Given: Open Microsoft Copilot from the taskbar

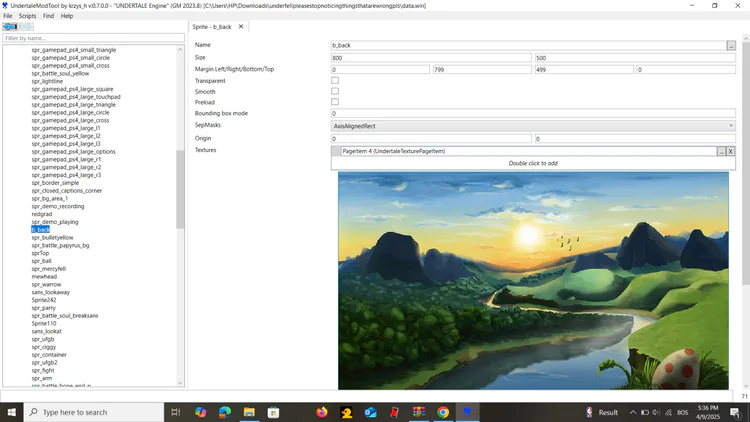Looking at the screenshot, I should pos(200,412).
